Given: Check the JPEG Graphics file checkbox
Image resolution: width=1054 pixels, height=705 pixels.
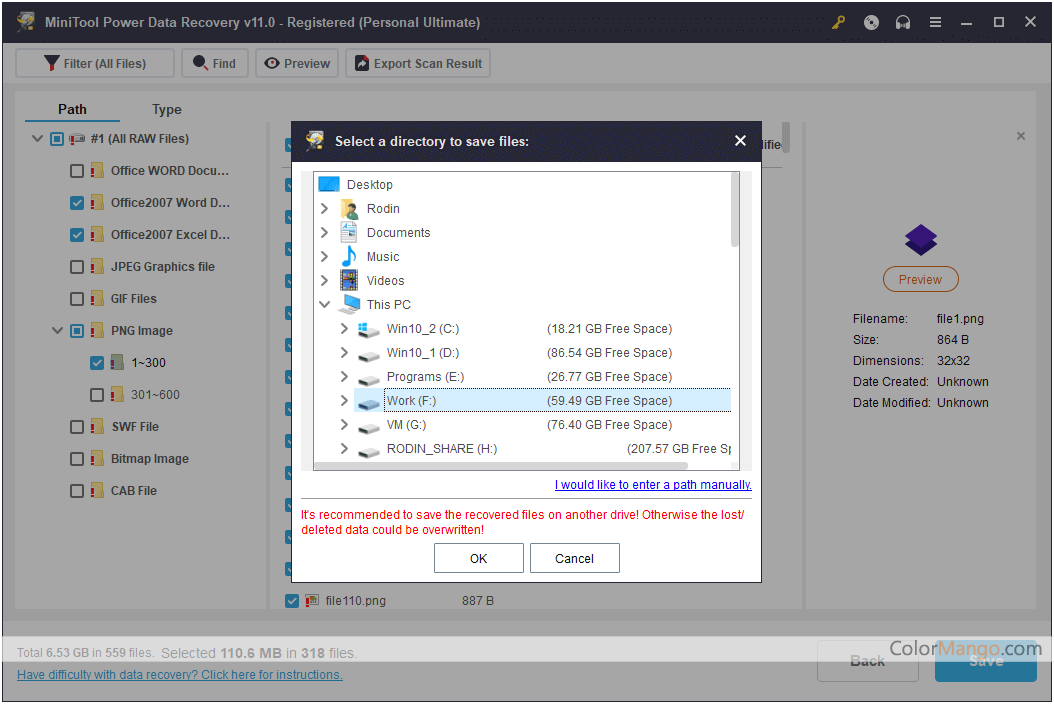Looking at the screenshot, I should pos(76,266).
